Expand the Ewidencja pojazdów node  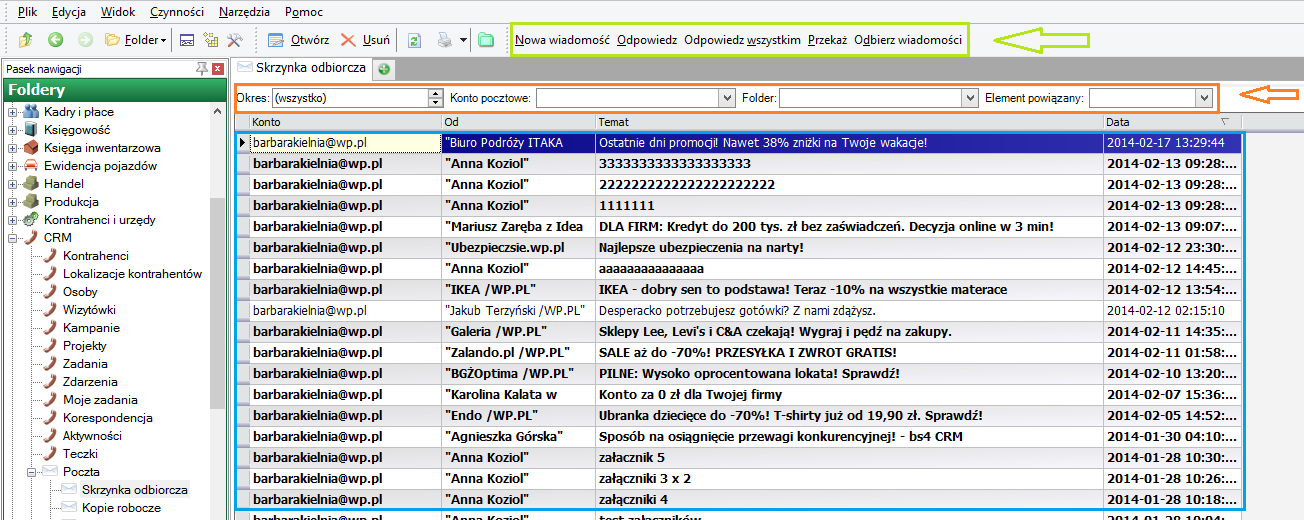coord(13,166)
